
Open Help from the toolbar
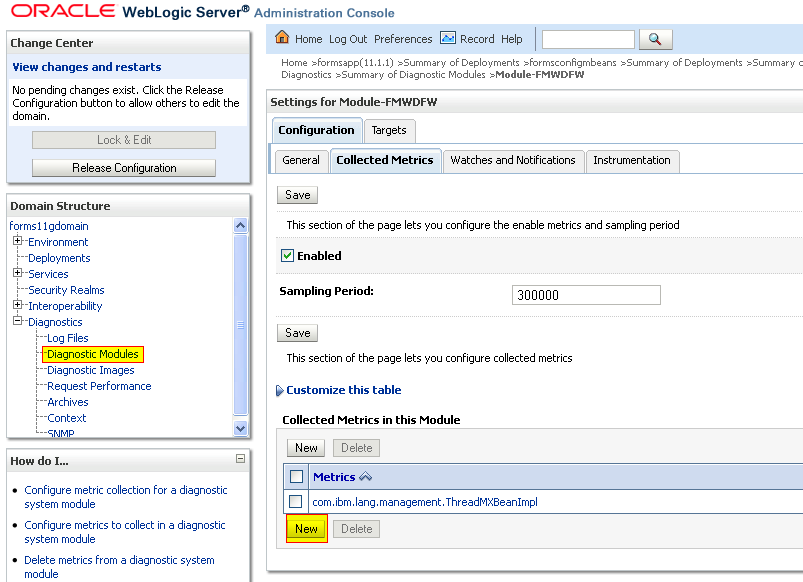pos(512,39)
